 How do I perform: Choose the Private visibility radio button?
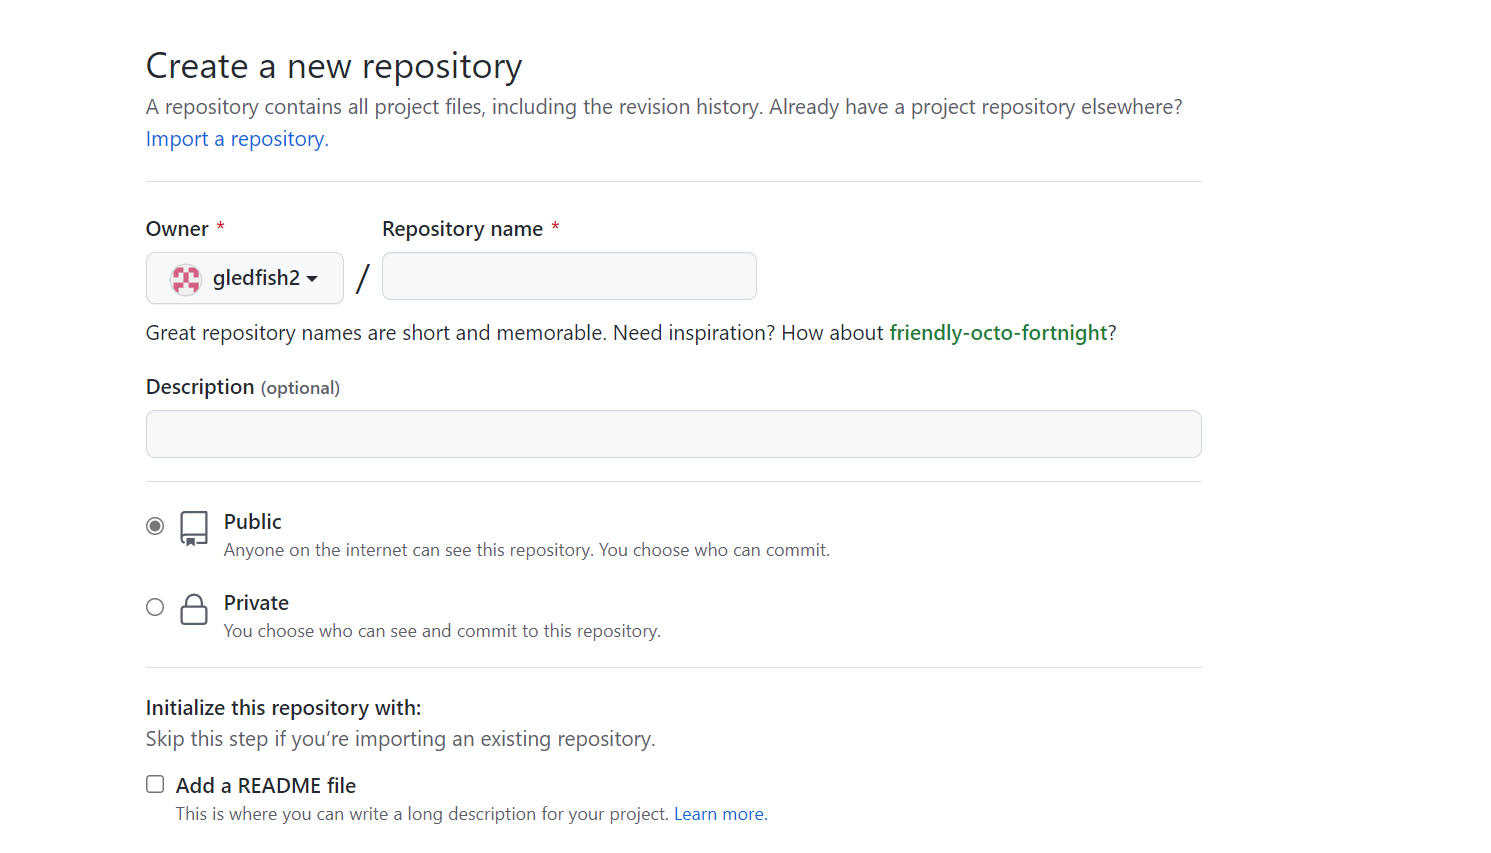[155, 607]
